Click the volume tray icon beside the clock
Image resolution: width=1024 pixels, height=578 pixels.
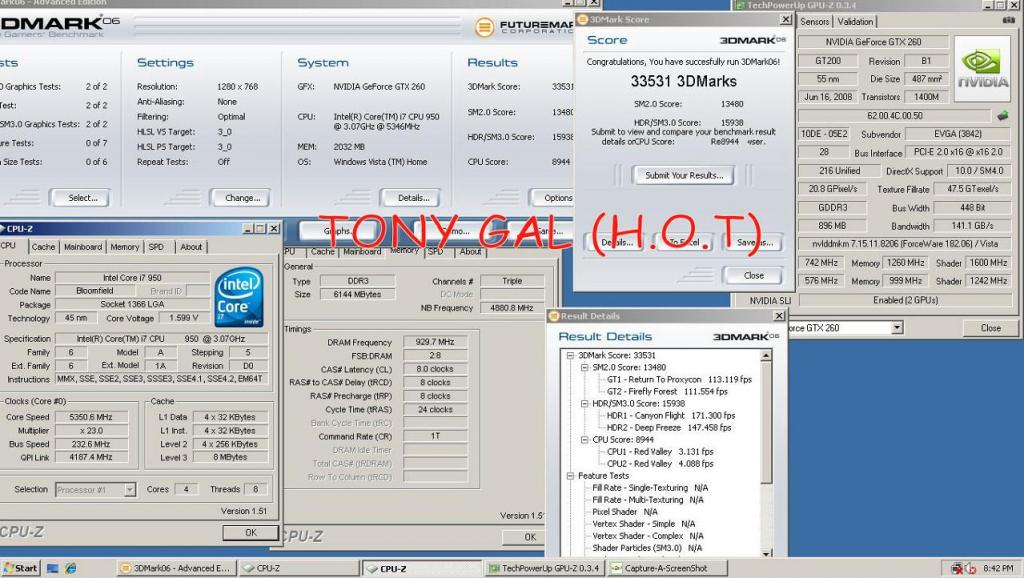click(x=970, y=568)
